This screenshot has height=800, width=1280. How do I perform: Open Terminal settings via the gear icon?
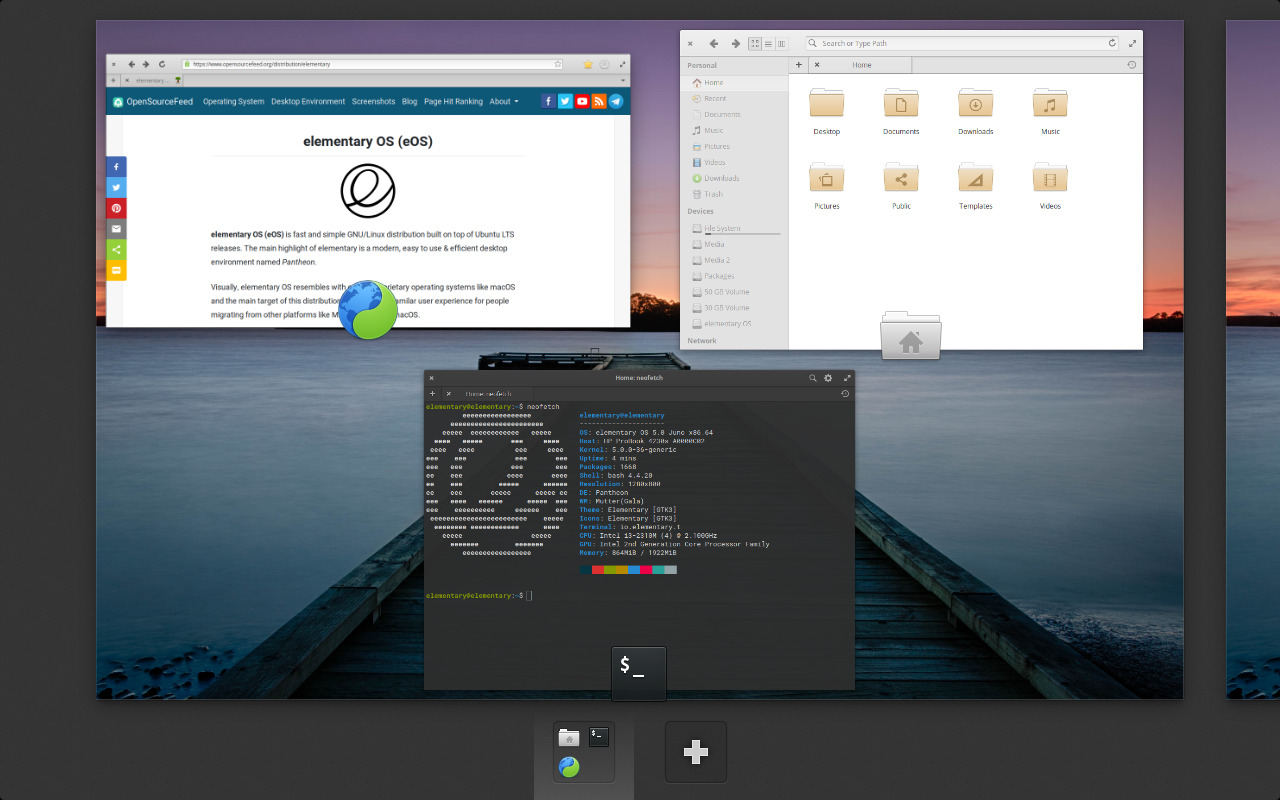(828, 378)
